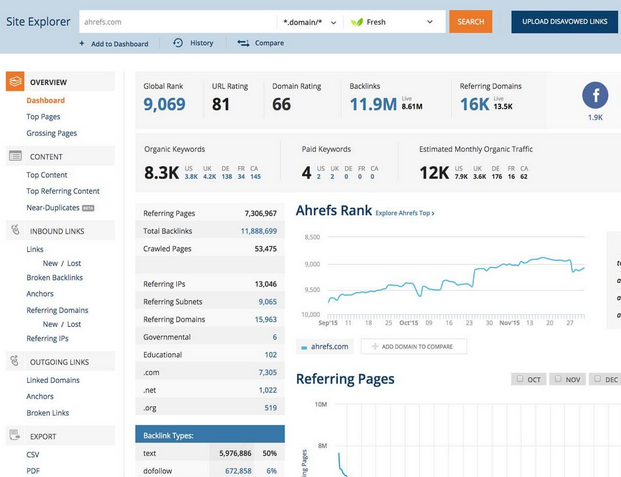Click the Inbound Links section icon
Image resolution: width=621 pixels, height=477 pixels.
click(x=15, y=230)
